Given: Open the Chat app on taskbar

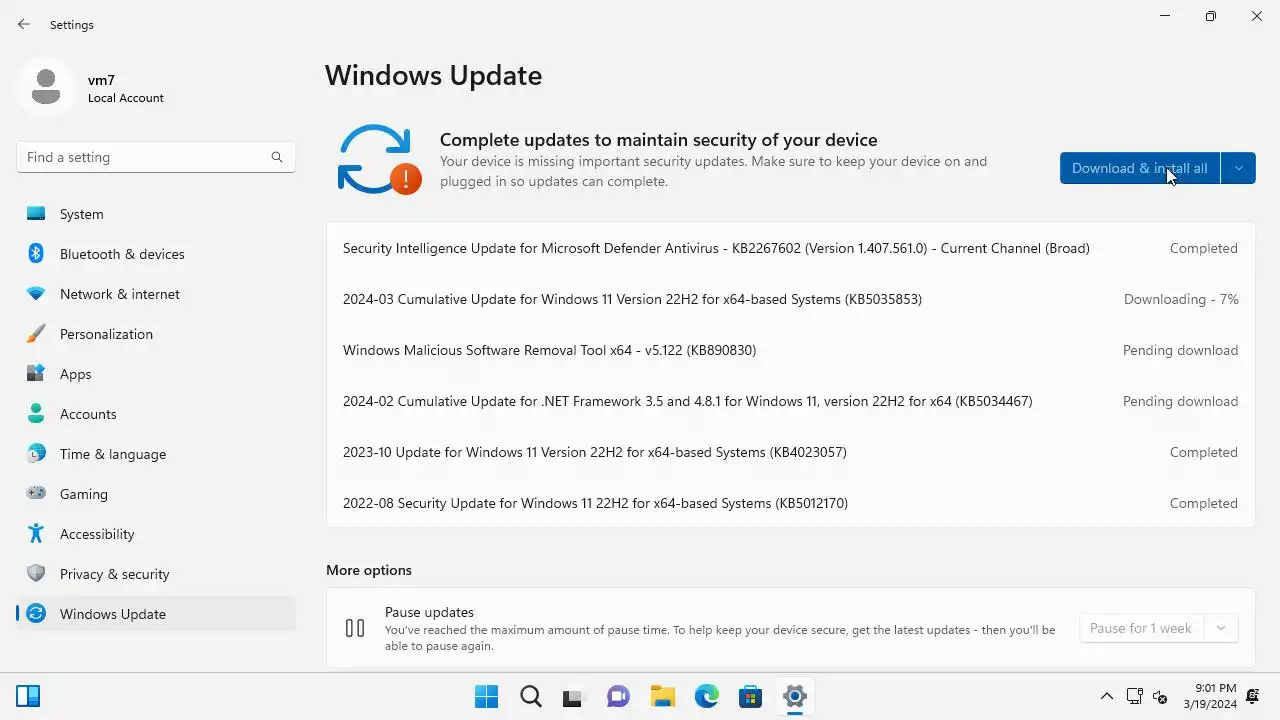Looking at the screenshot, I should [x=619, y=697].
